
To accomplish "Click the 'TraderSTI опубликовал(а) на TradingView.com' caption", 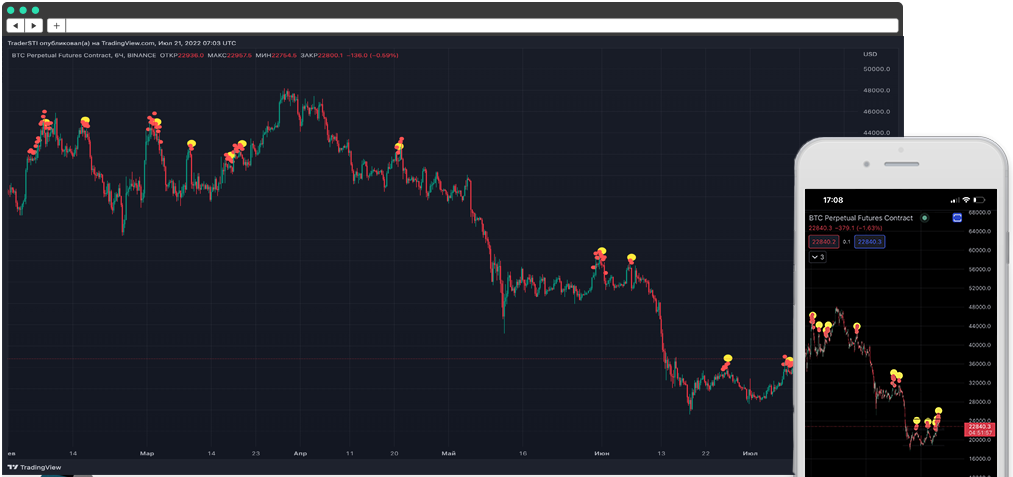I will click(81, 43).
